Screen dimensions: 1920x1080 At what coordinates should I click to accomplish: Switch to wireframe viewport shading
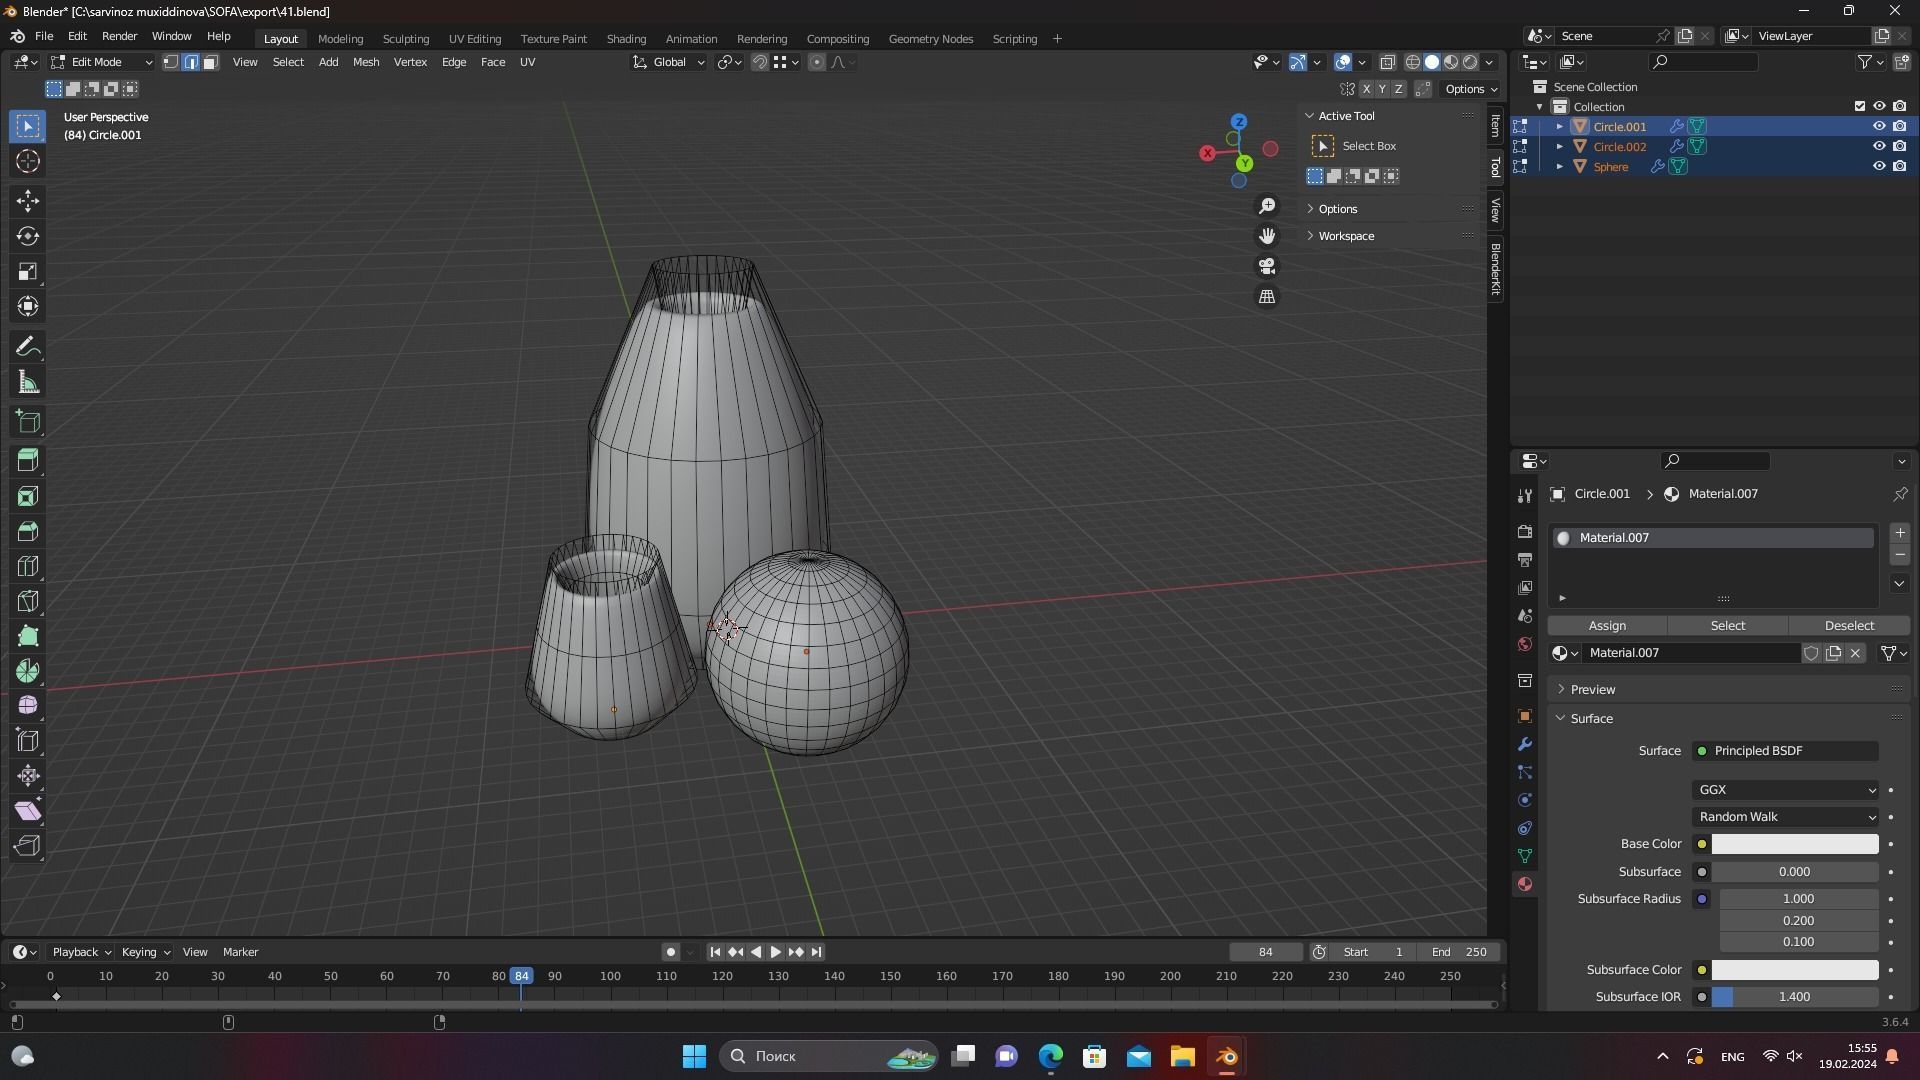(x=1413, y=62)
